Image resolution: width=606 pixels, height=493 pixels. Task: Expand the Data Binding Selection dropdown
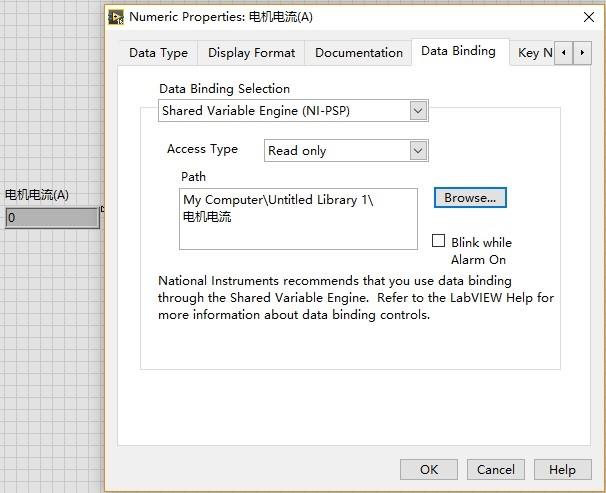(418, 112)
